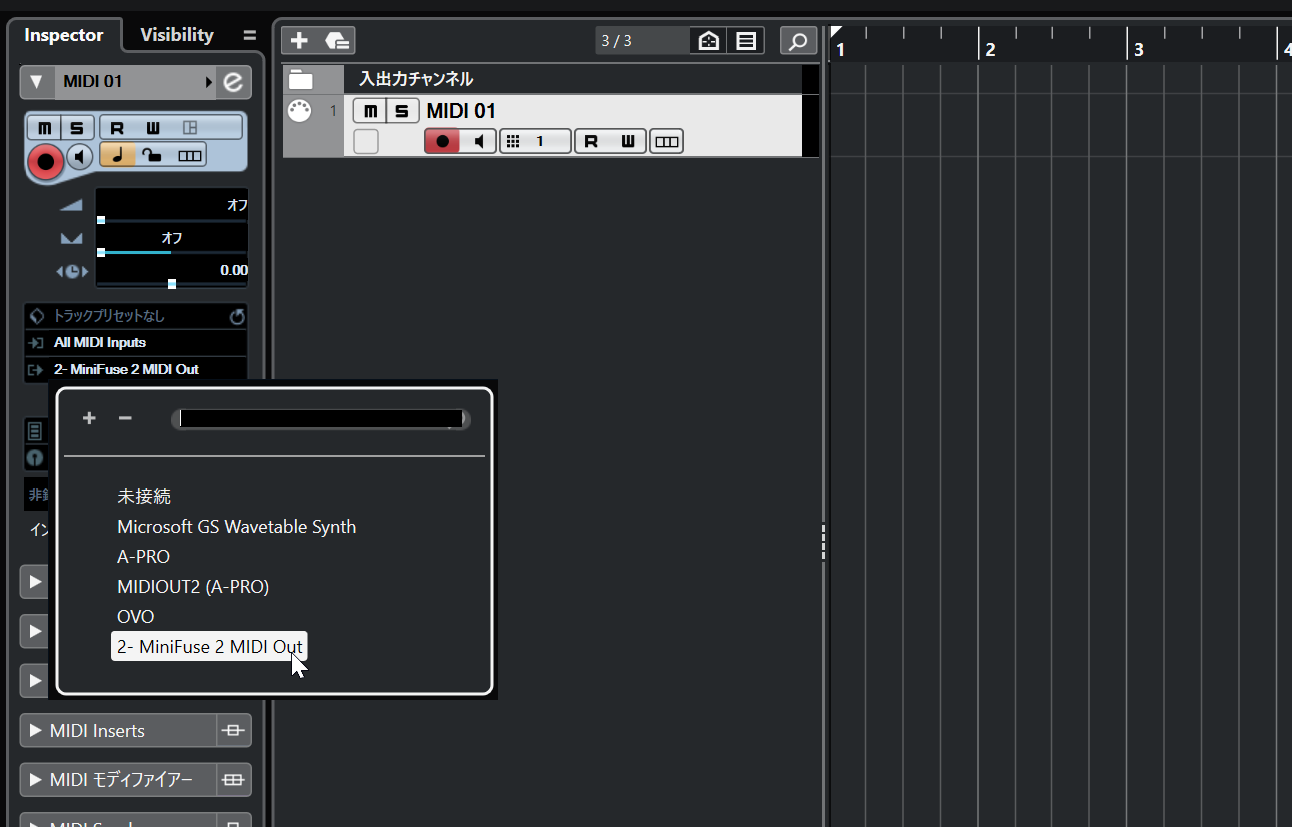Toggle monitor on MIDI 01 track row
1292x827 pixels.
480,141
